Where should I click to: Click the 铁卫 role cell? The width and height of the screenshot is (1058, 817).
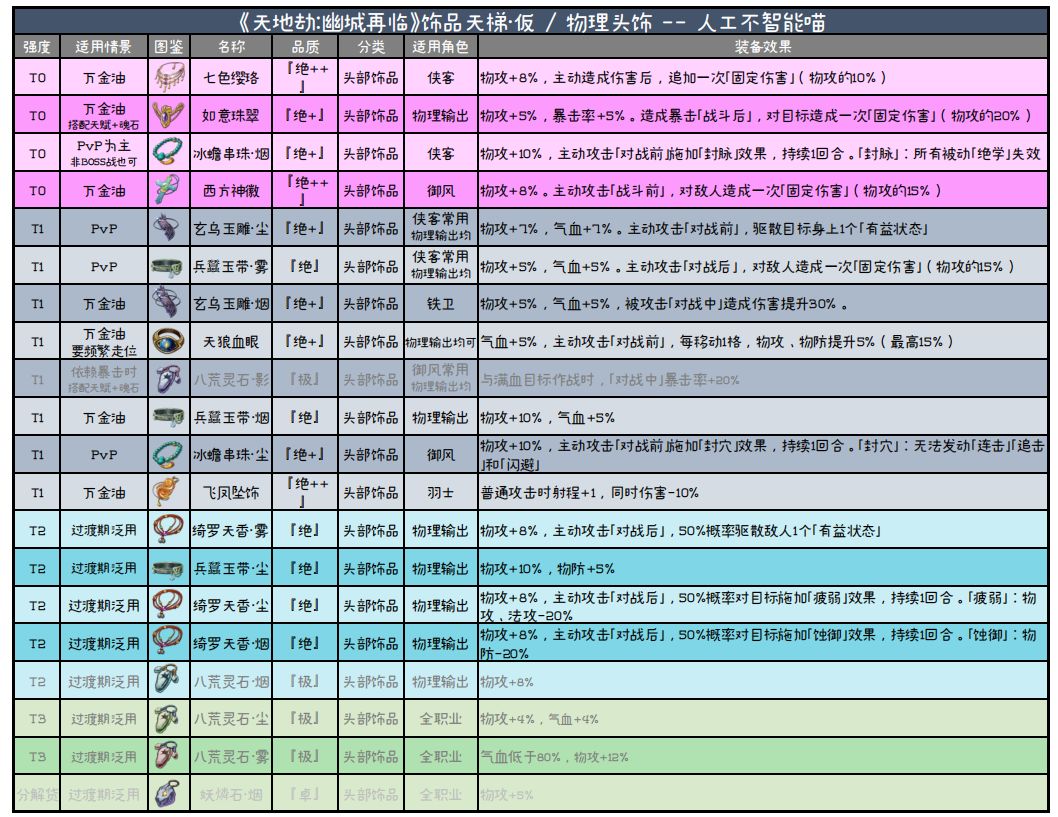(441, 304)
